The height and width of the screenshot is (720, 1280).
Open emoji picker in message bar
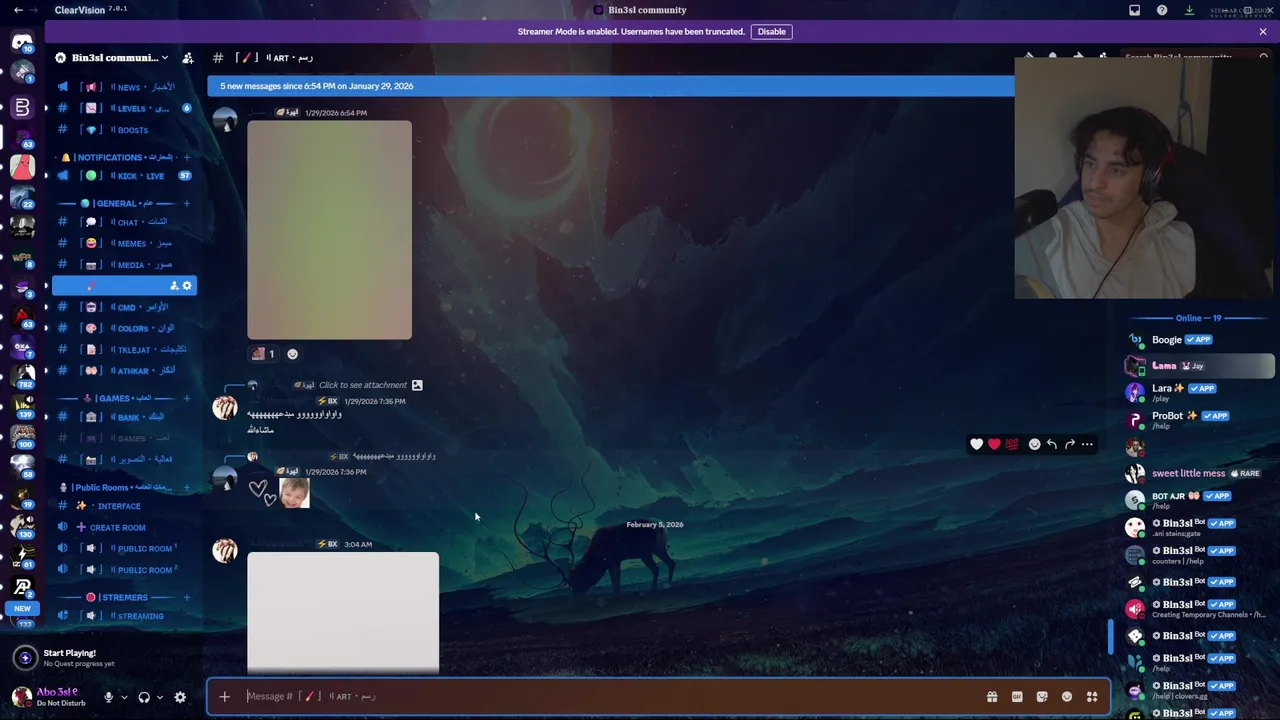click(x=1067, y=697)
